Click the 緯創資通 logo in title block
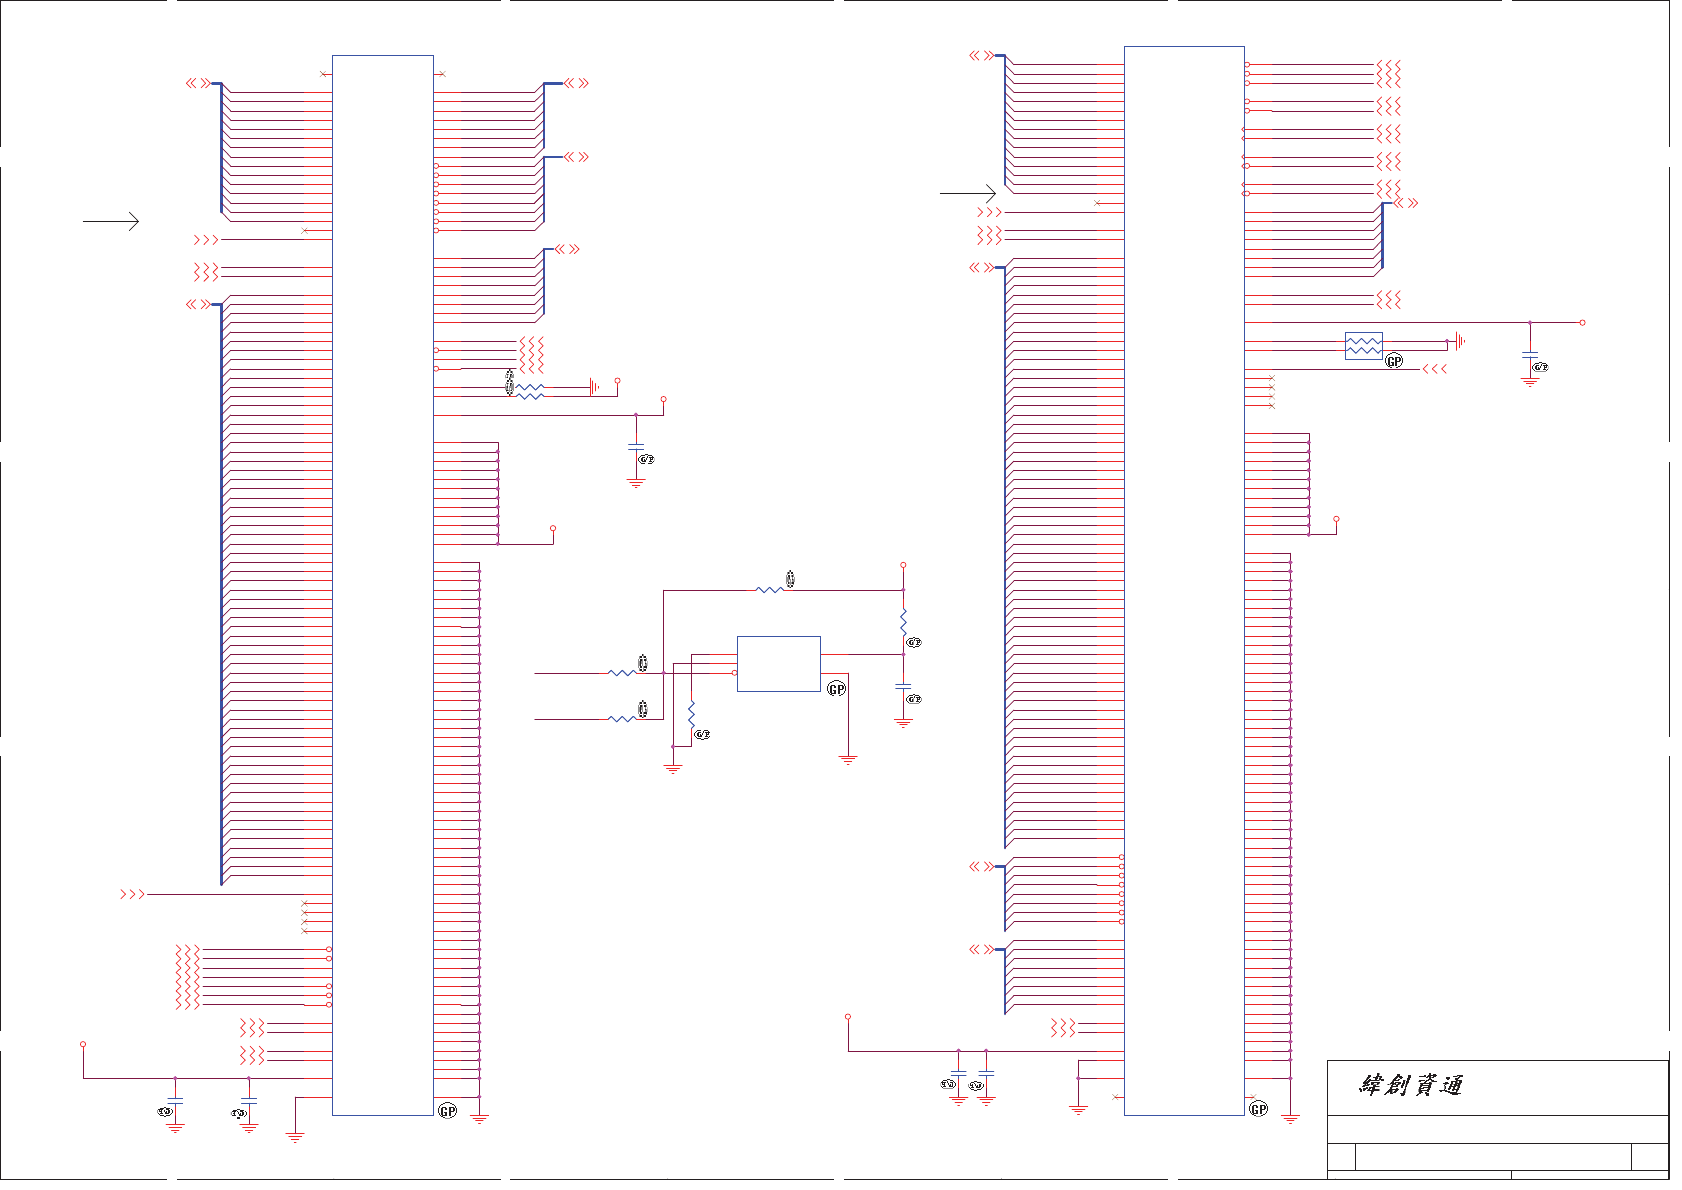The width and height of the screenshot is (1682, 1190). tap(1411, 1085)
